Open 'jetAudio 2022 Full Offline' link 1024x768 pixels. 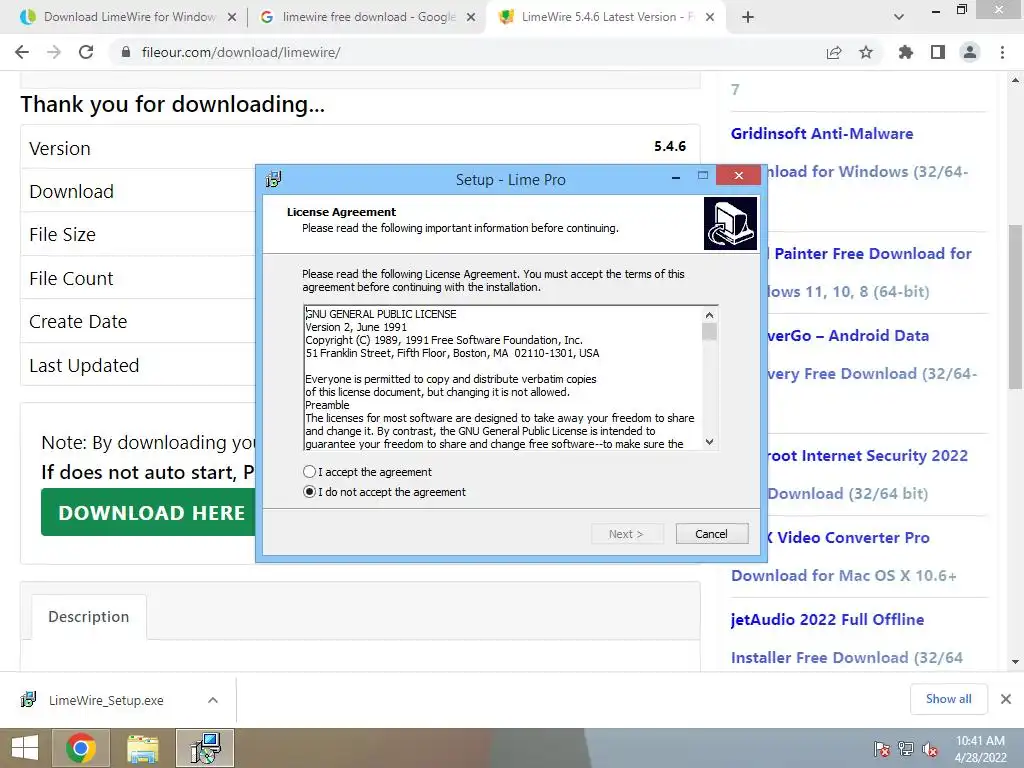coord(827,619)
